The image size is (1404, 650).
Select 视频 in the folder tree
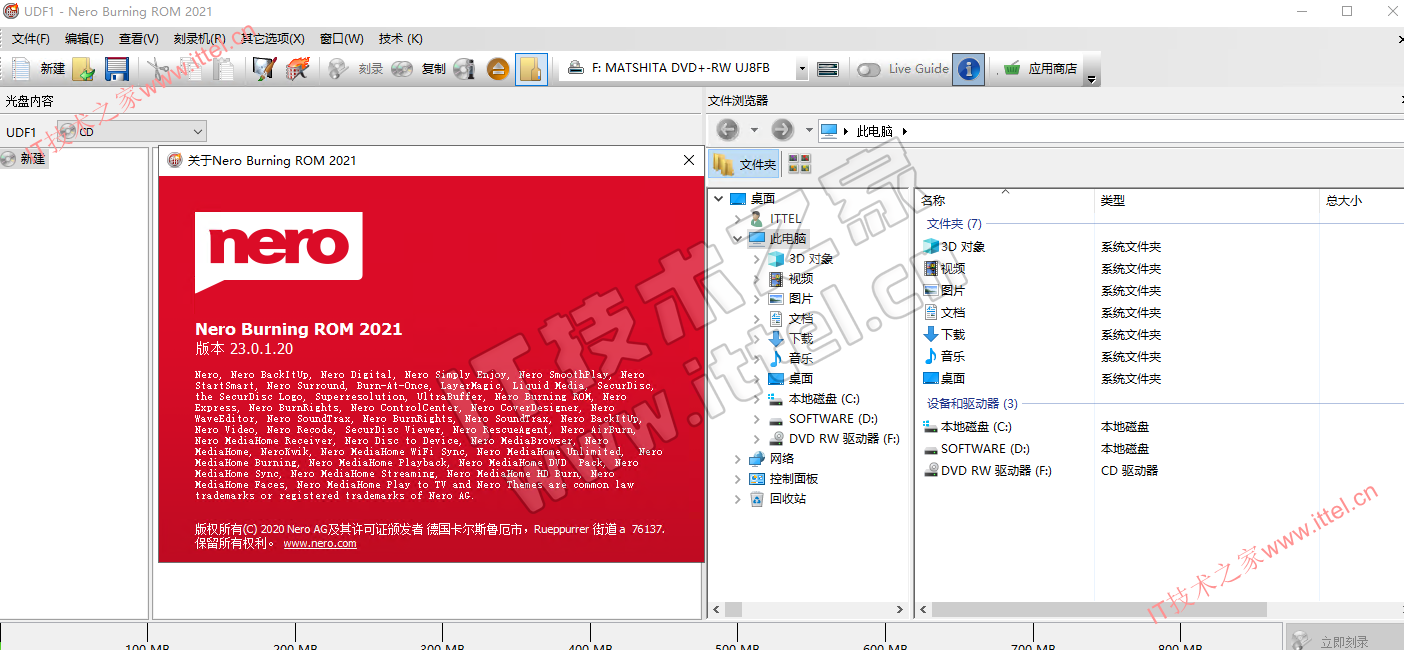click(800, 279)
